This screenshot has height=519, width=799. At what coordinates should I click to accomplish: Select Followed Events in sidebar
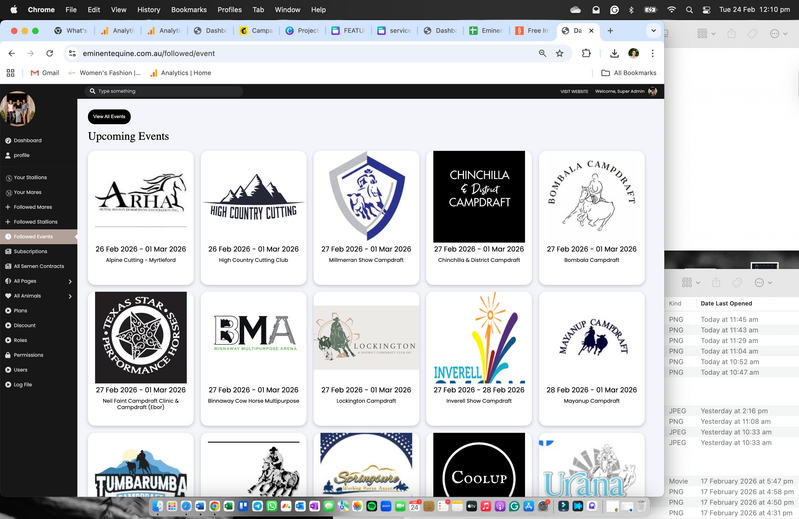(x=38, y=237)
